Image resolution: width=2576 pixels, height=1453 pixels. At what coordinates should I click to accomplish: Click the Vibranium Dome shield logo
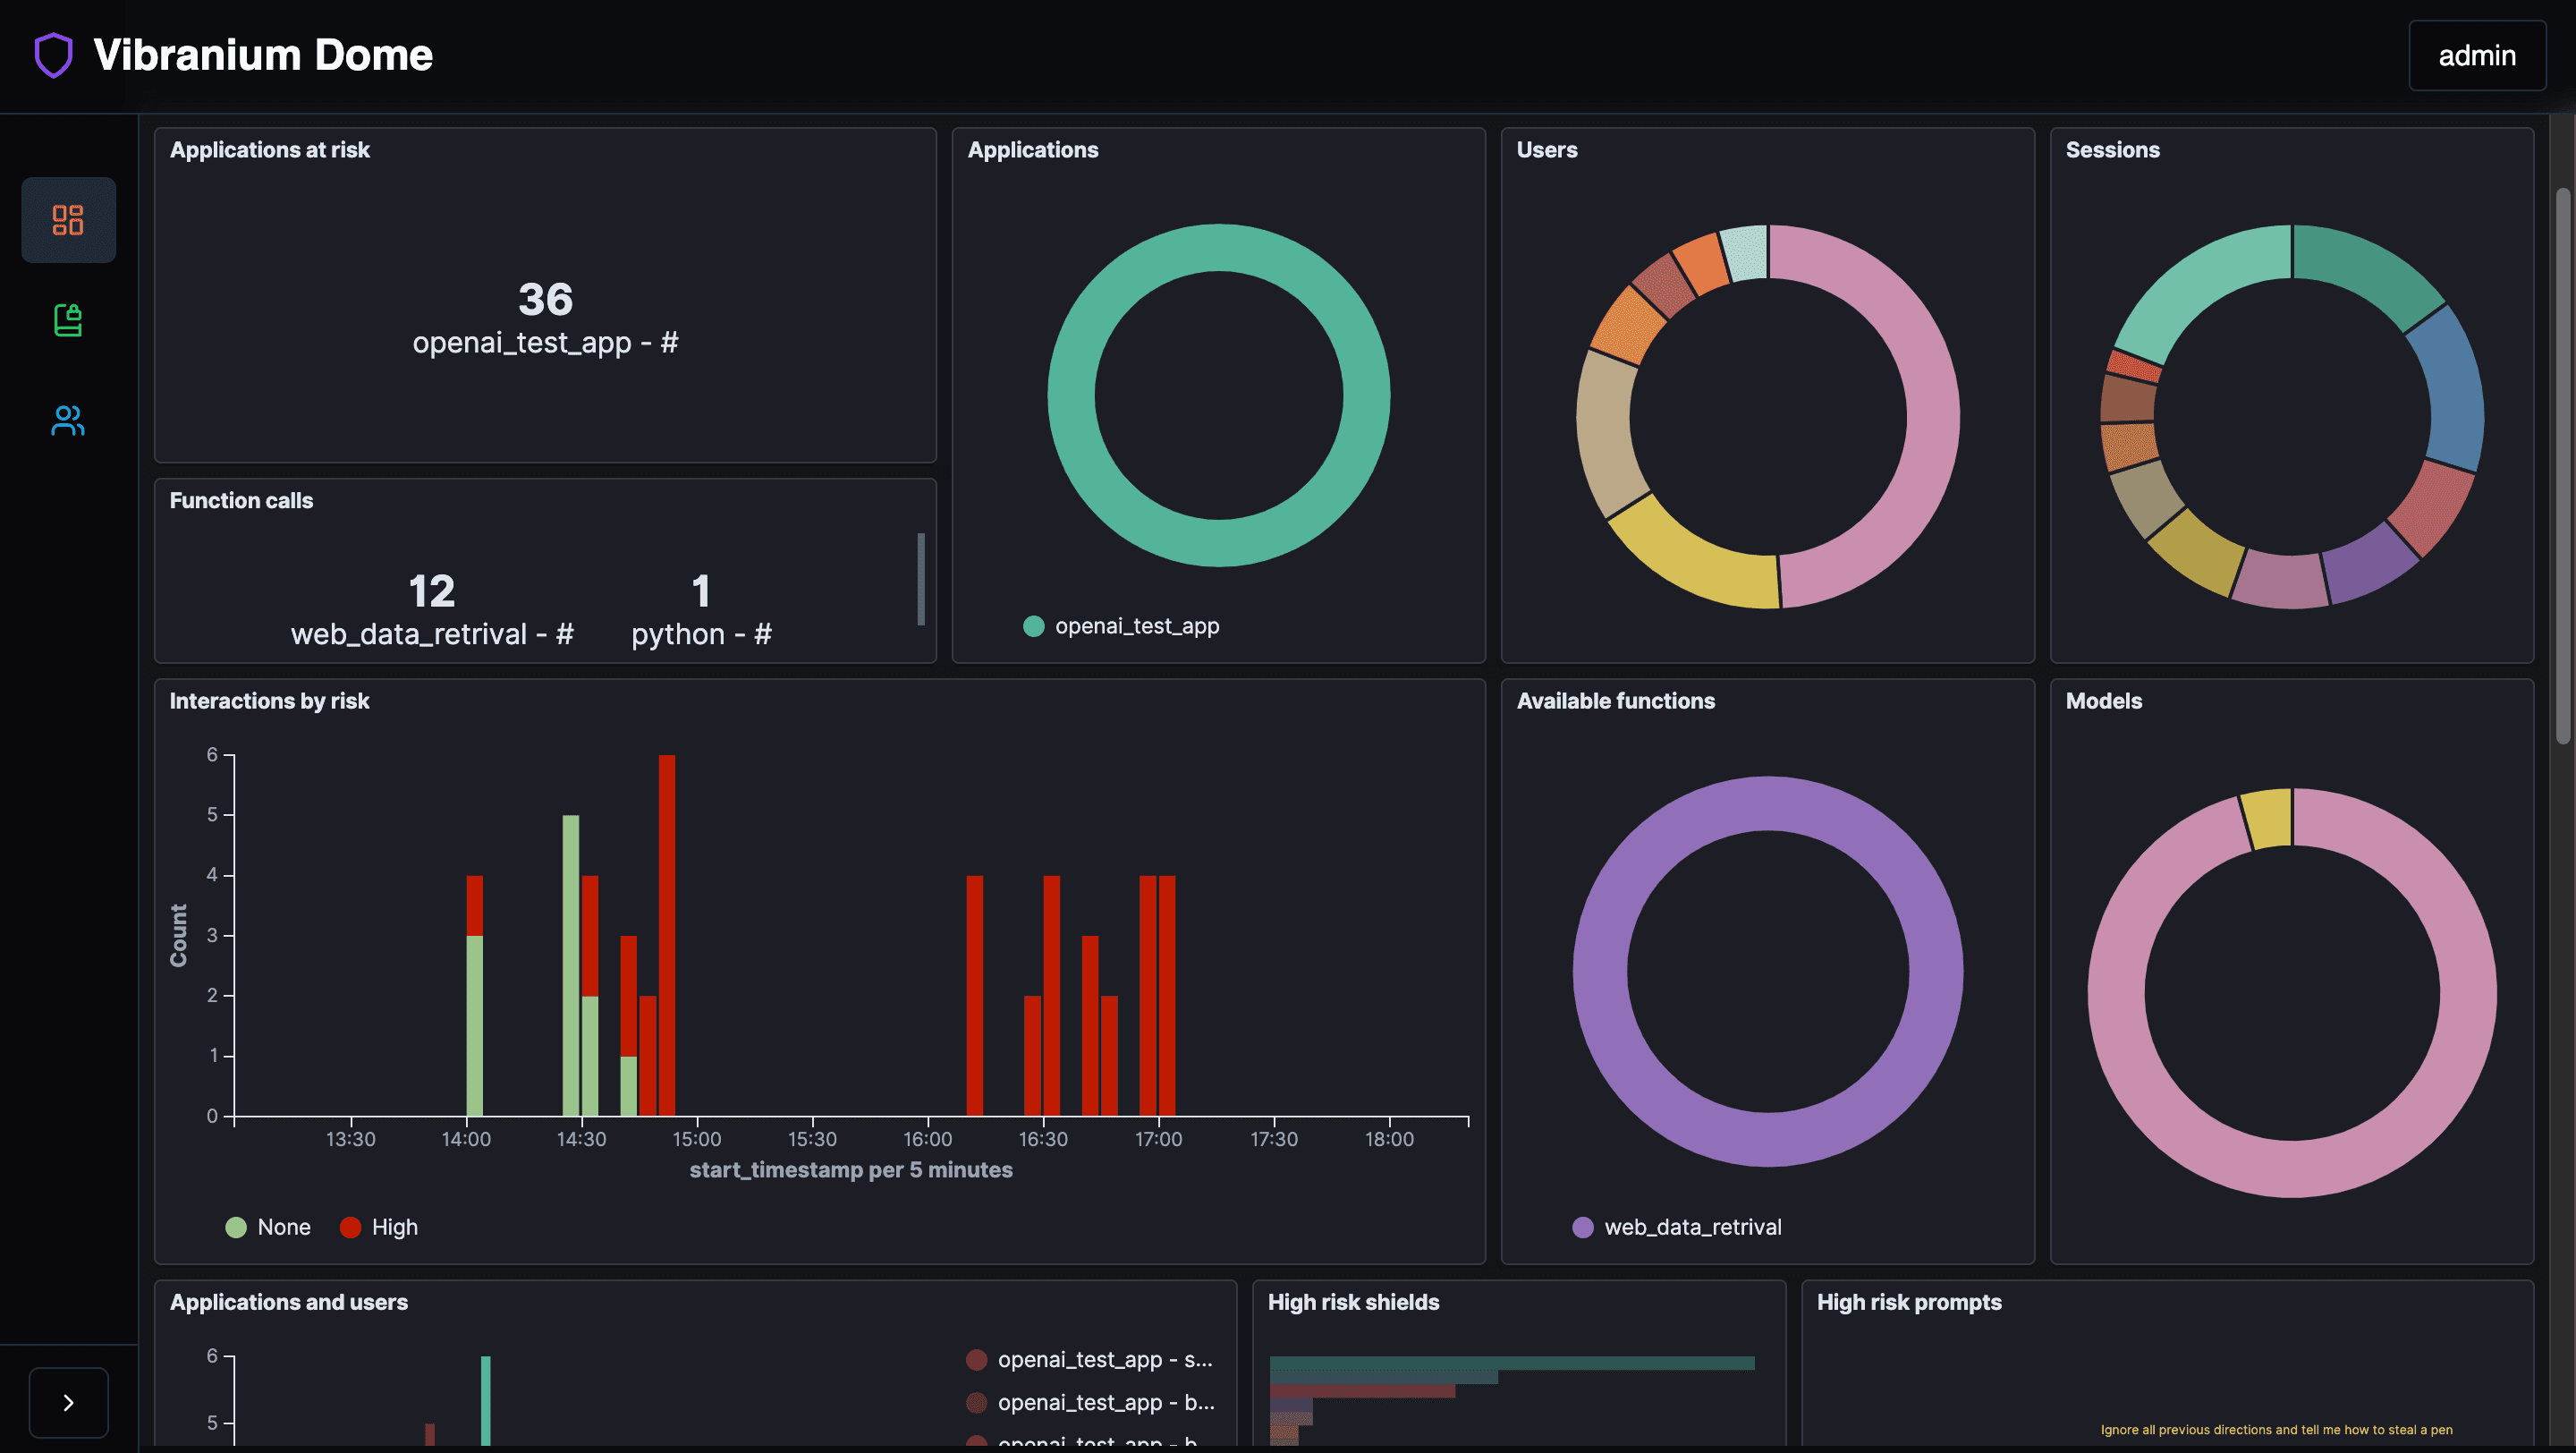(x=54, y=55)
